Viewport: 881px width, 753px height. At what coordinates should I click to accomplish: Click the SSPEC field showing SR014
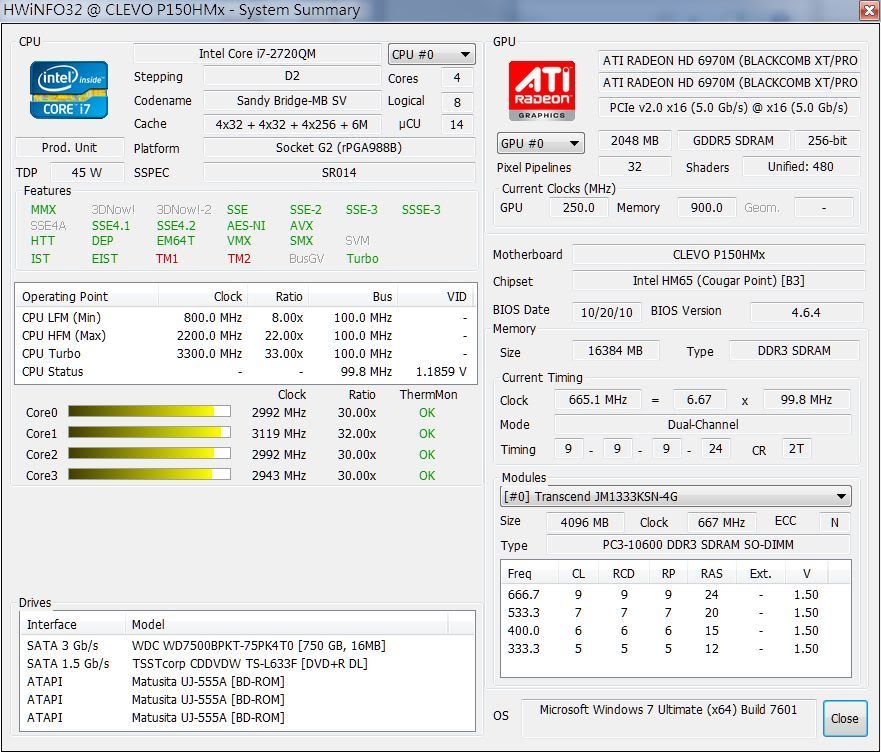pyautogui.click(x=339, y=172)
